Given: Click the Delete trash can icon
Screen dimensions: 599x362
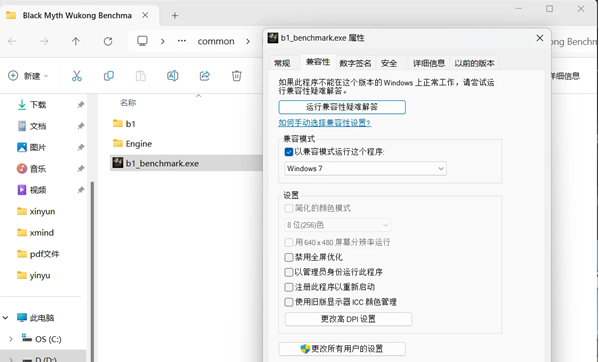Looking at the screenshot, I should click(x=236, y=76).
